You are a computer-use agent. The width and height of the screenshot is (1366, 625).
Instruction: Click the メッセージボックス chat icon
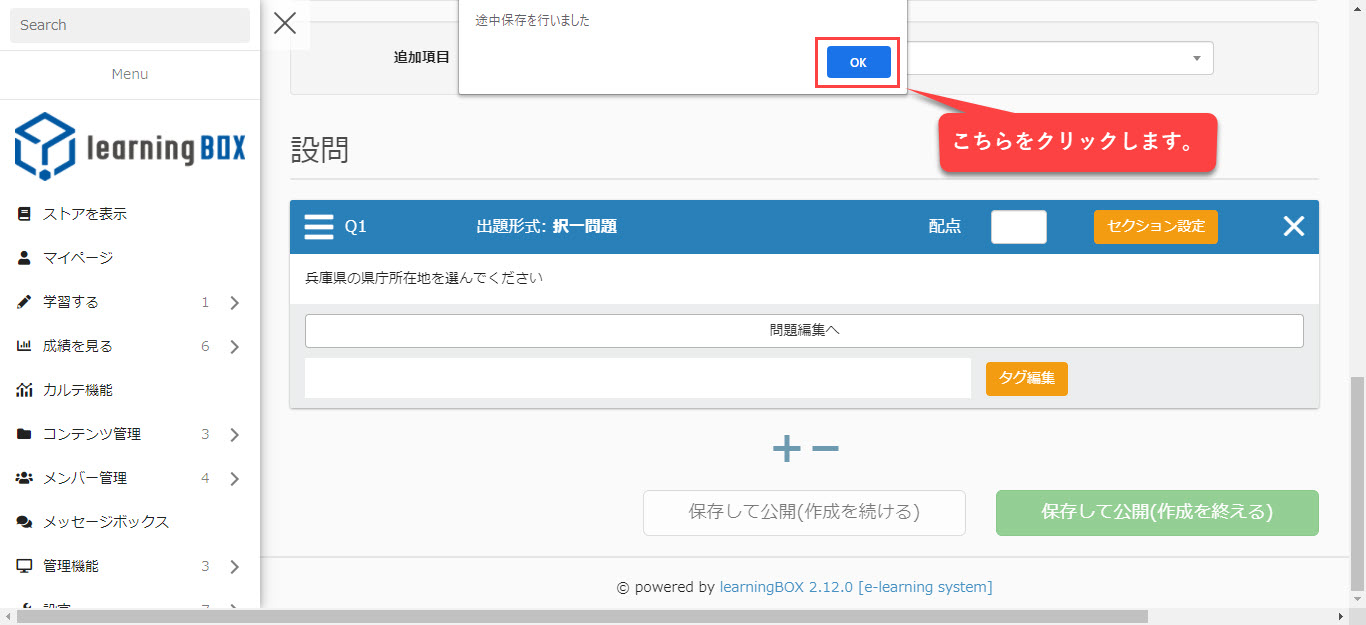24,522
